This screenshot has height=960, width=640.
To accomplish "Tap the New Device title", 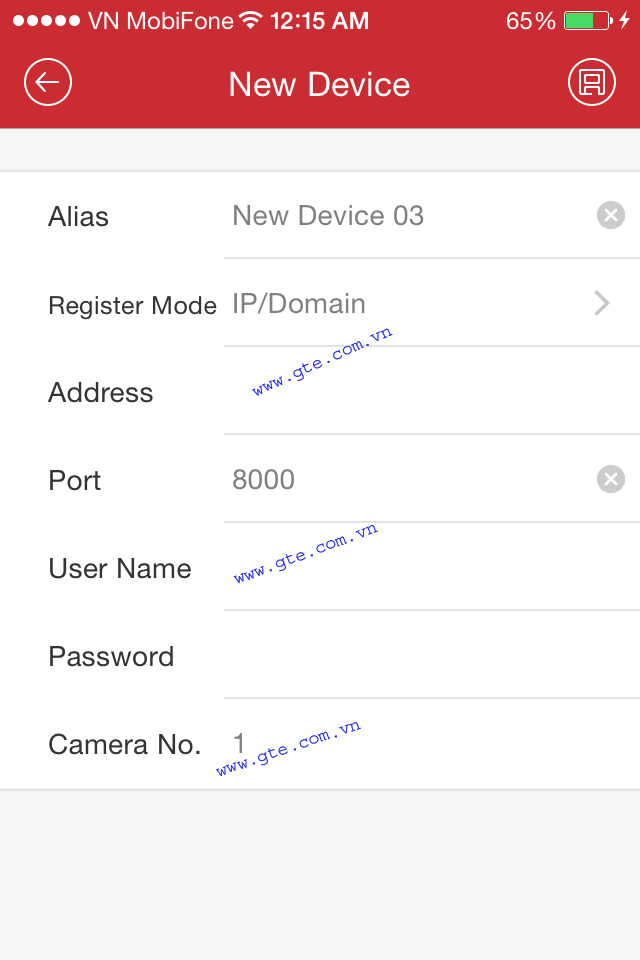I will [x=319, y=84].
